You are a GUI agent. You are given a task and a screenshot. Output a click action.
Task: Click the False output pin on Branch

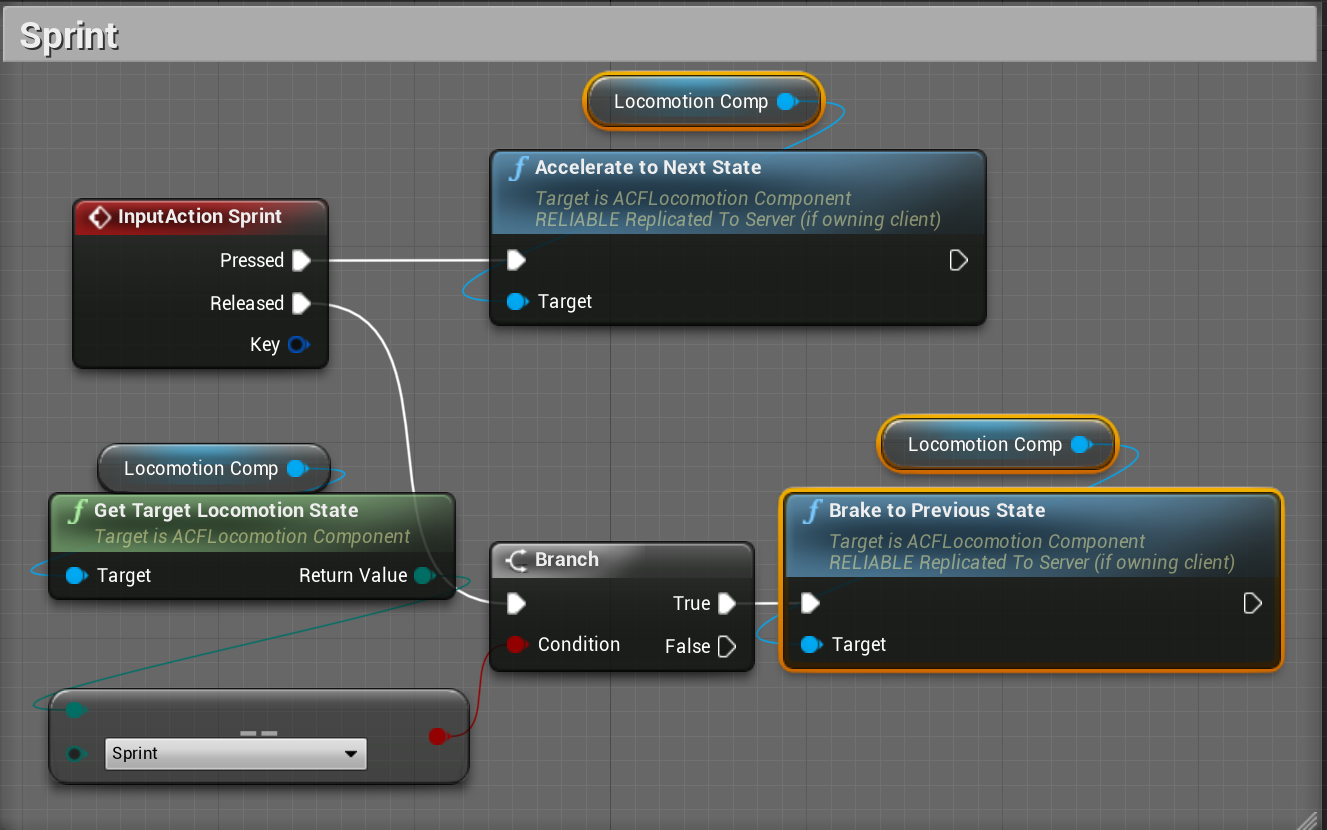[727, 647]
